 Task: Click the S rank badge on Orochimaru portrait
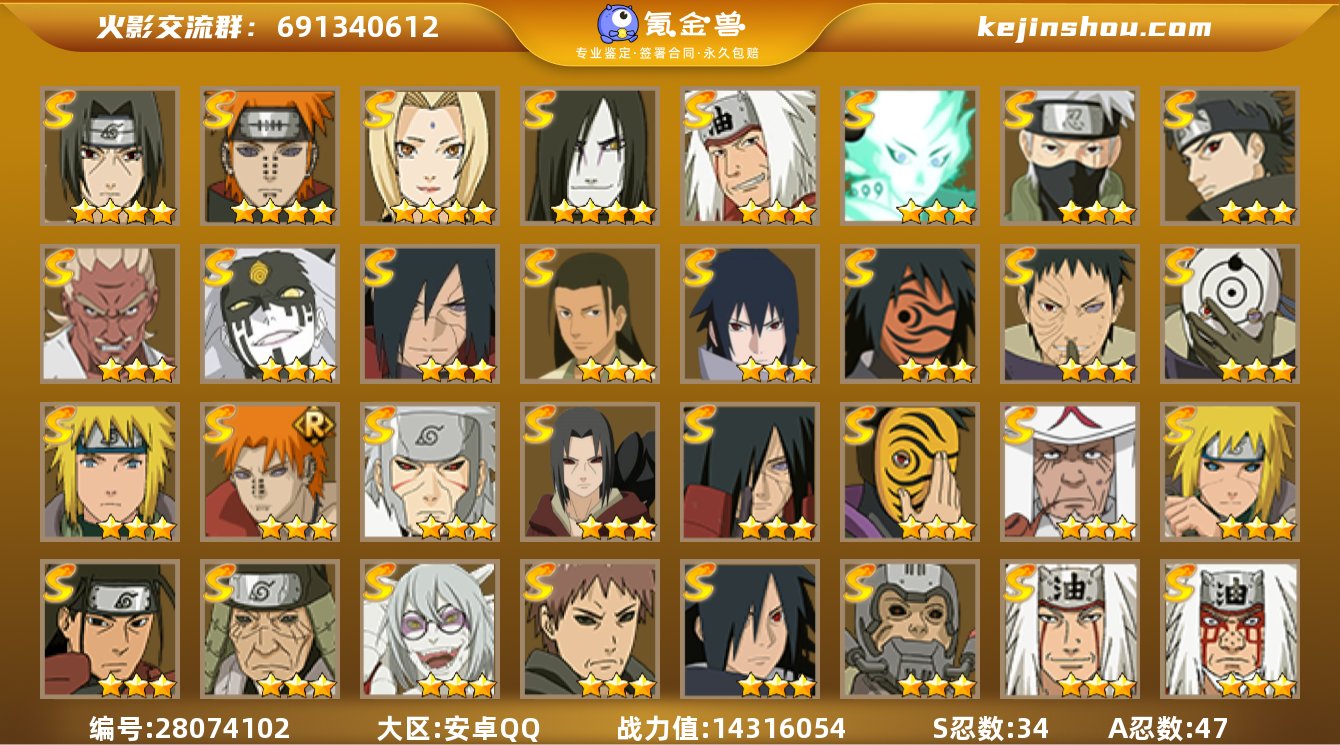pyautogui.click(x=540, y=108)
